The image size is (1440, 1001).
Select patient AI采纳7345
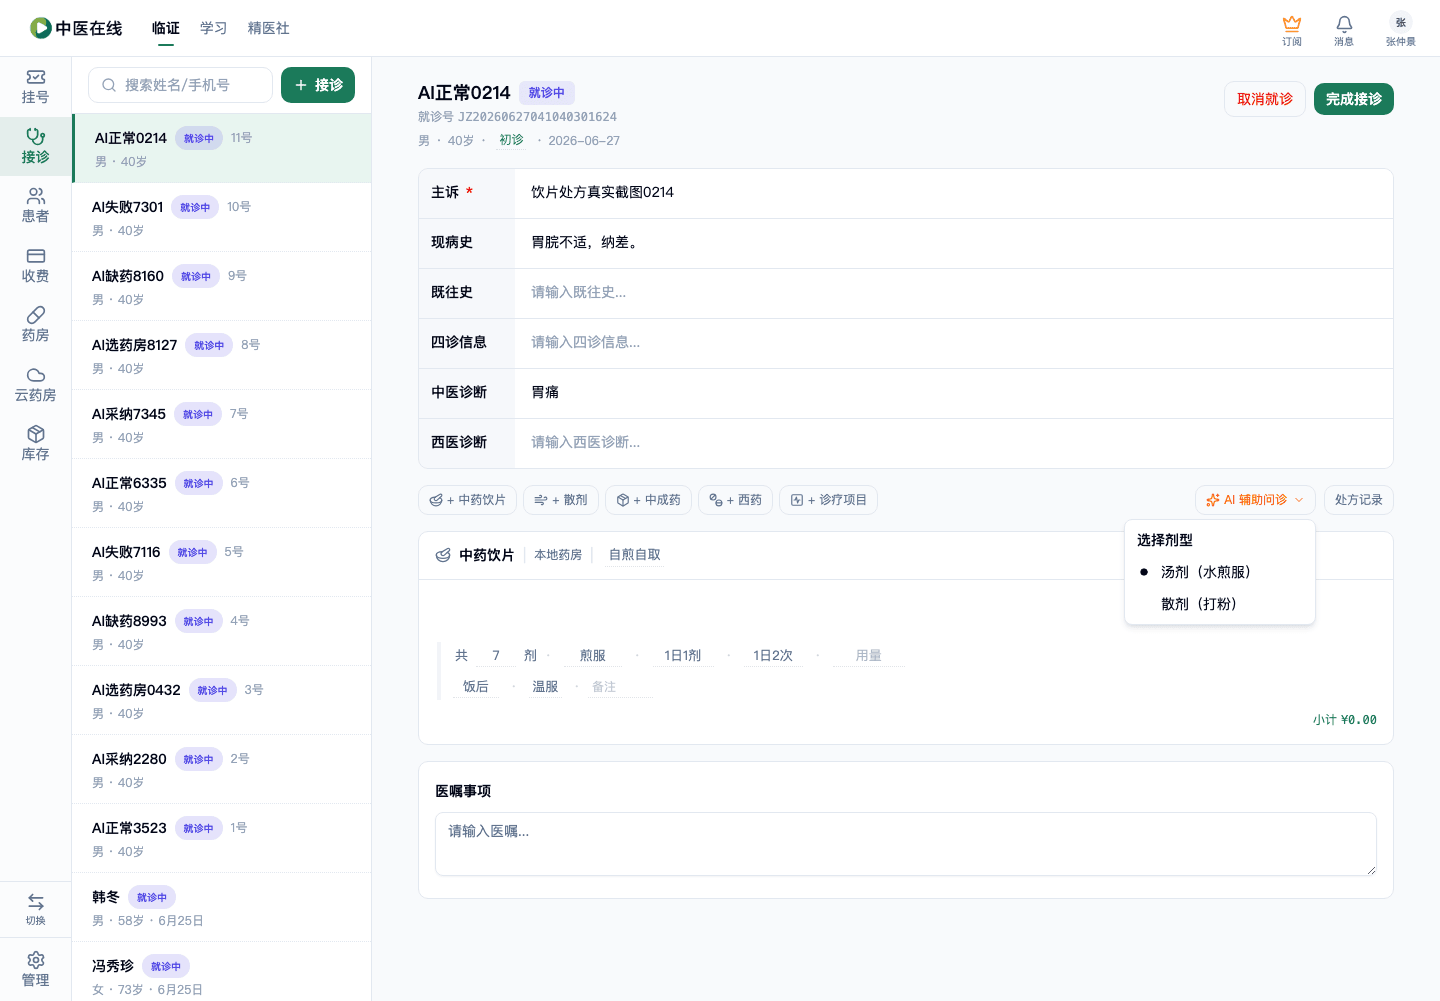[222, 424]
